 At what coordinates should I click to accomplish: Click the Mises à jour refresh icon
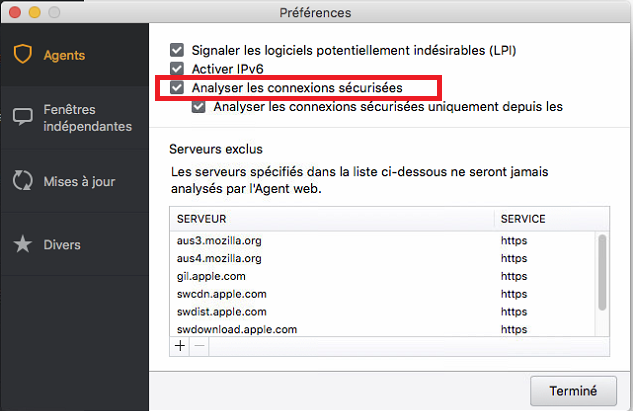coord(22,181)
